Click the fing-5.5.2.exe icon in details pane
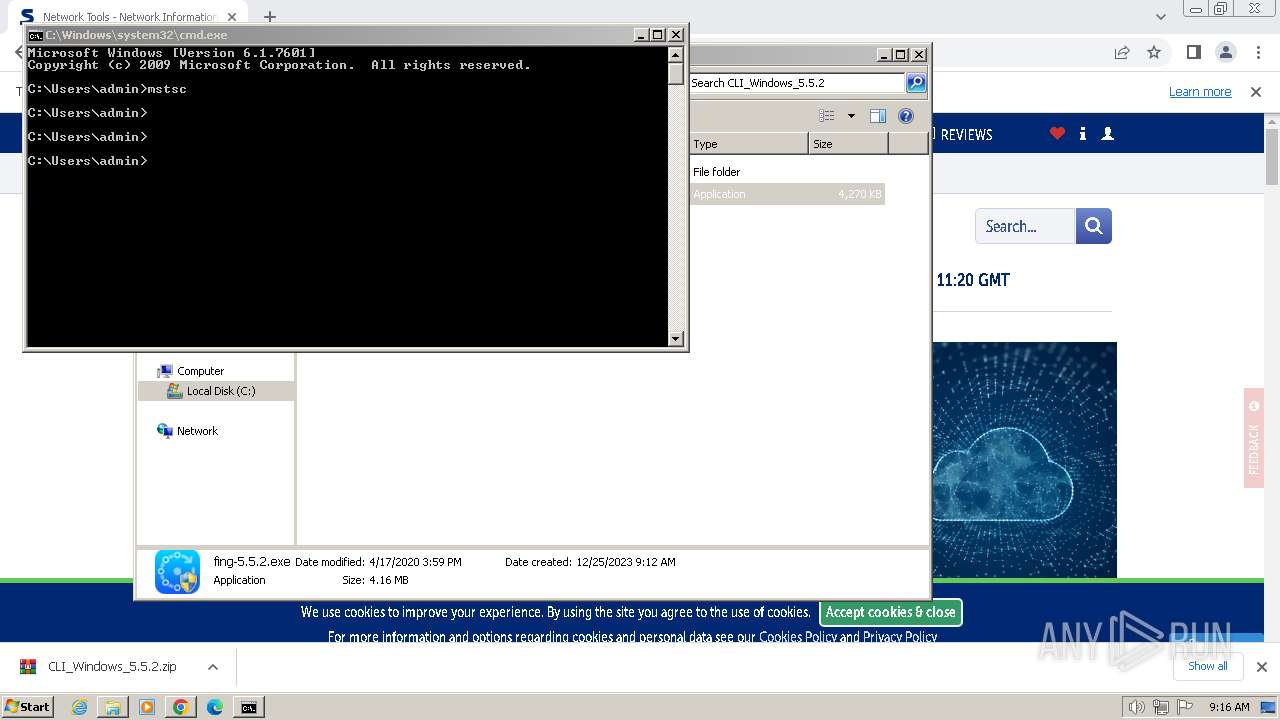This screenshot has width=1280, height=720. 177,571
